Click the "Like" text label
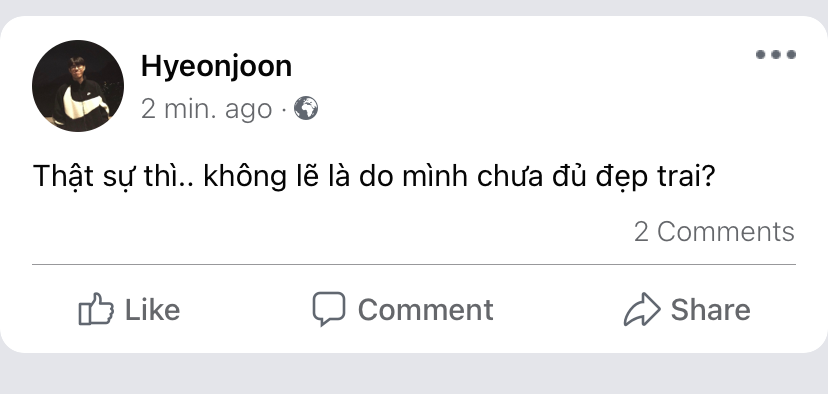 pyautogui.click(x=152, y=309)
